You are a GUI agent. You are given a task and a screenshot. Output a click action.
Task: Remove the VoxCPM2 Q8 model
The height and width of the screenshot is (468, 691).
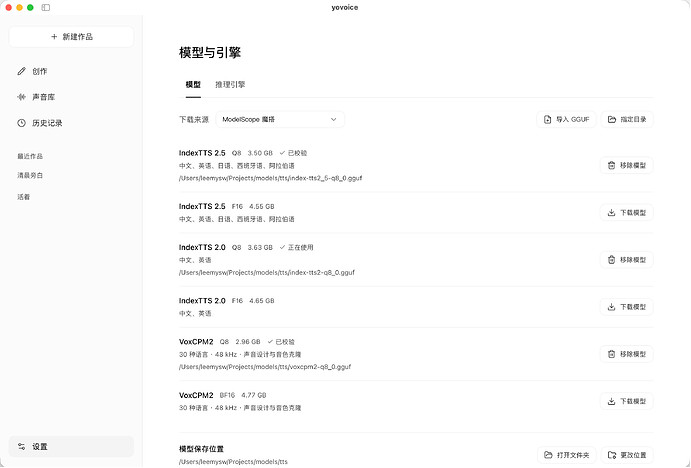tap(627, 354)
